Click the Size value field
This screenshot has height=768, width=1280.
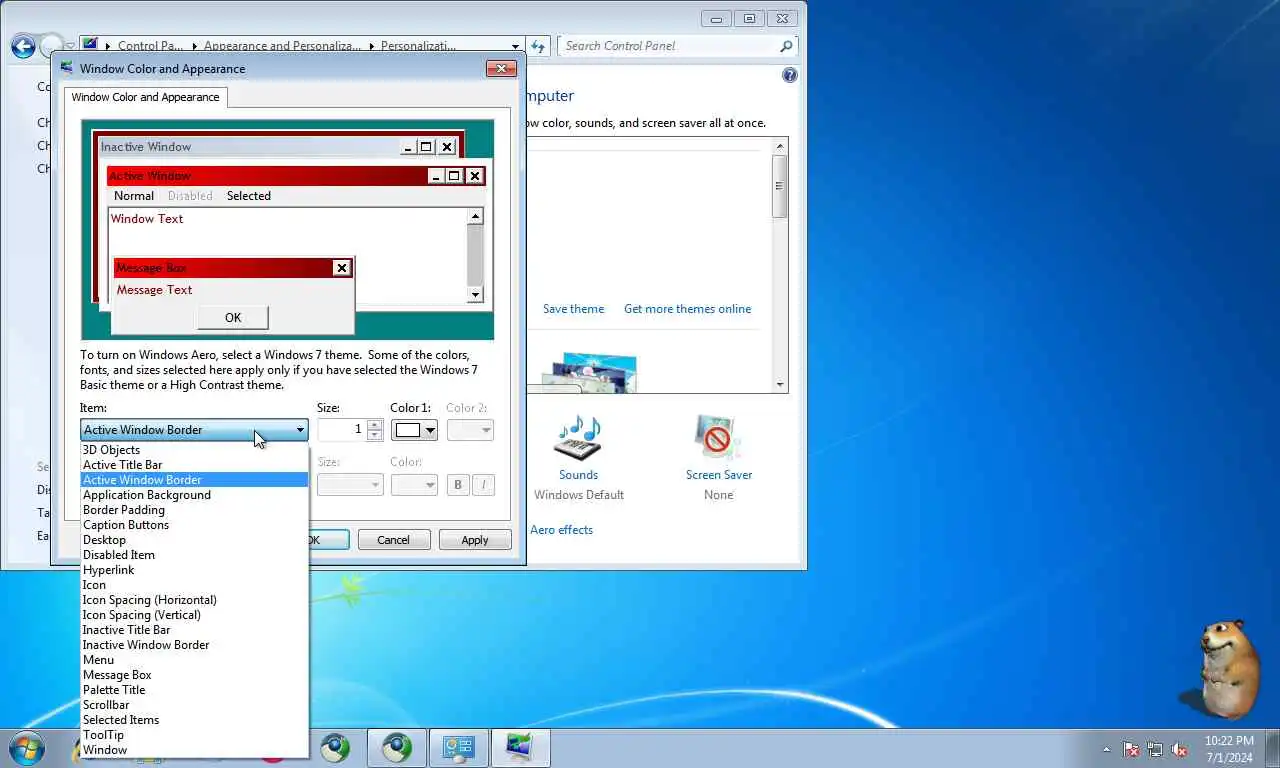[342, 430]
